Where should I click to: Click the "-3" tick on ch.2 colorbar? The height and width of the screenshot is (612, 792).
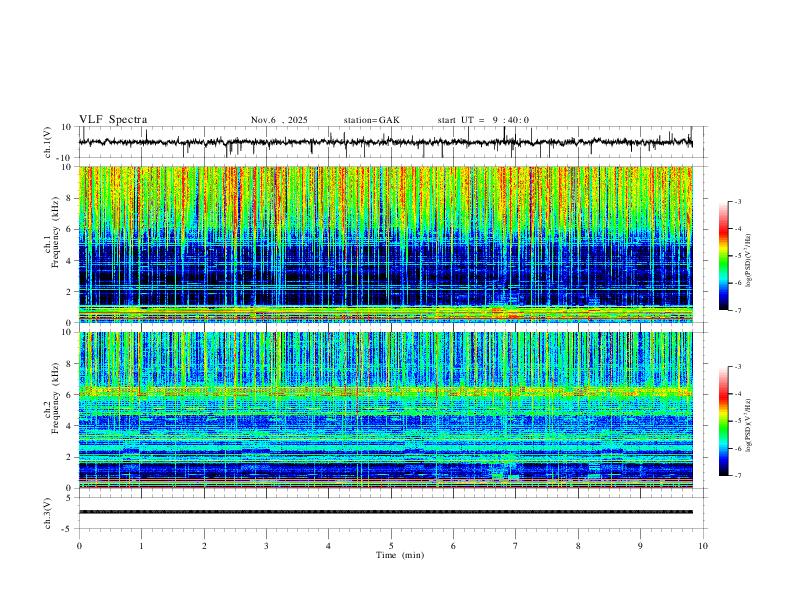point(738,367)
